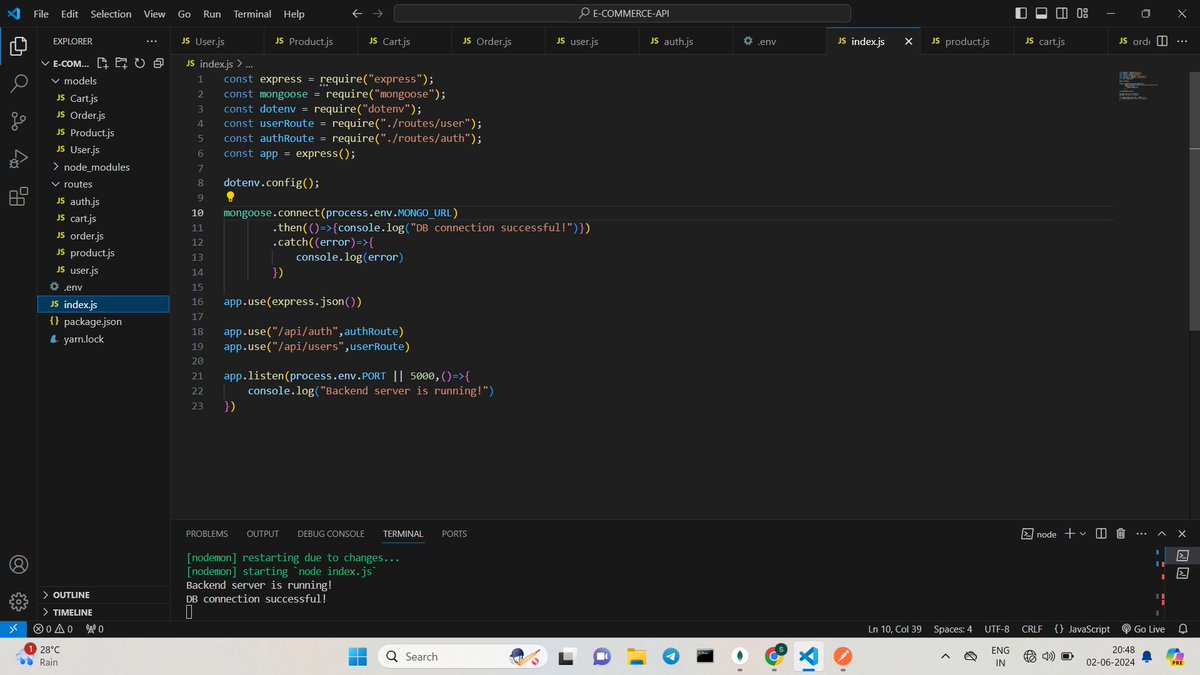Show hidden system tray icons
The image size is (1200, 675).
click(x=945, y=656)
